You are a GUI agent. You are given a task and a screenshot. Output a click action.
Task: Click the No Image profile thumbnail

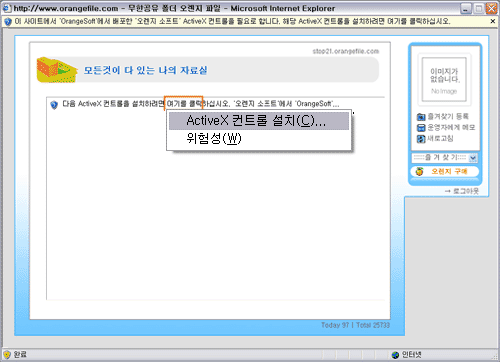coord(444,80)
